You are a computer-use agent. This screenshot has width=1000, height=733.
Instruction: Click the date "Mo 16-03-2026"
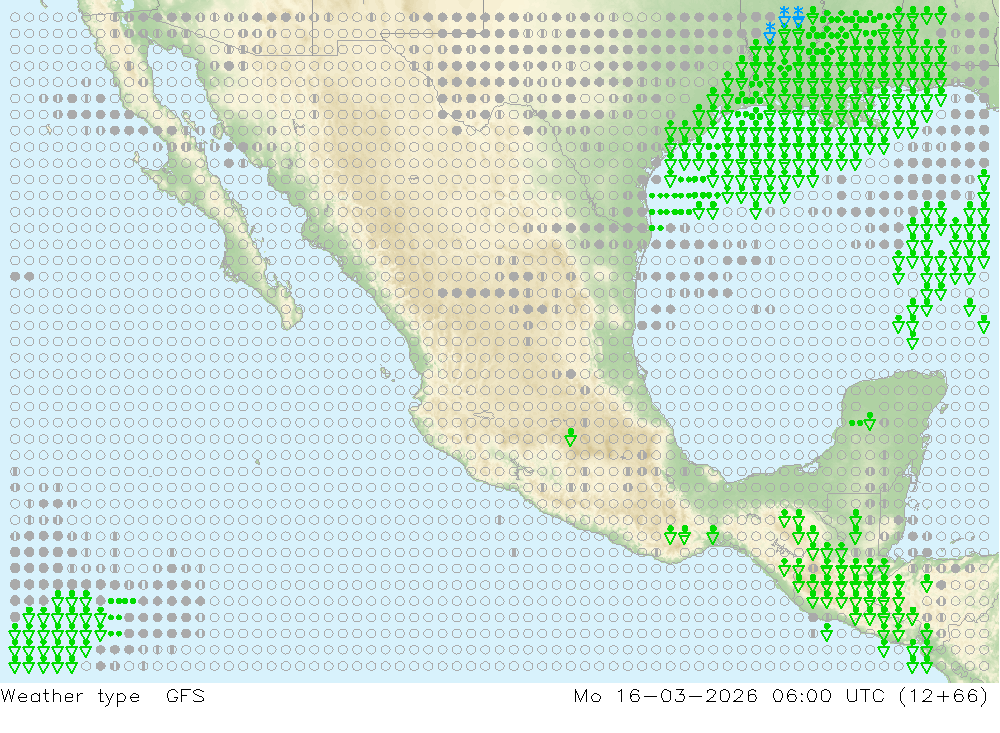tap(666, 695)
